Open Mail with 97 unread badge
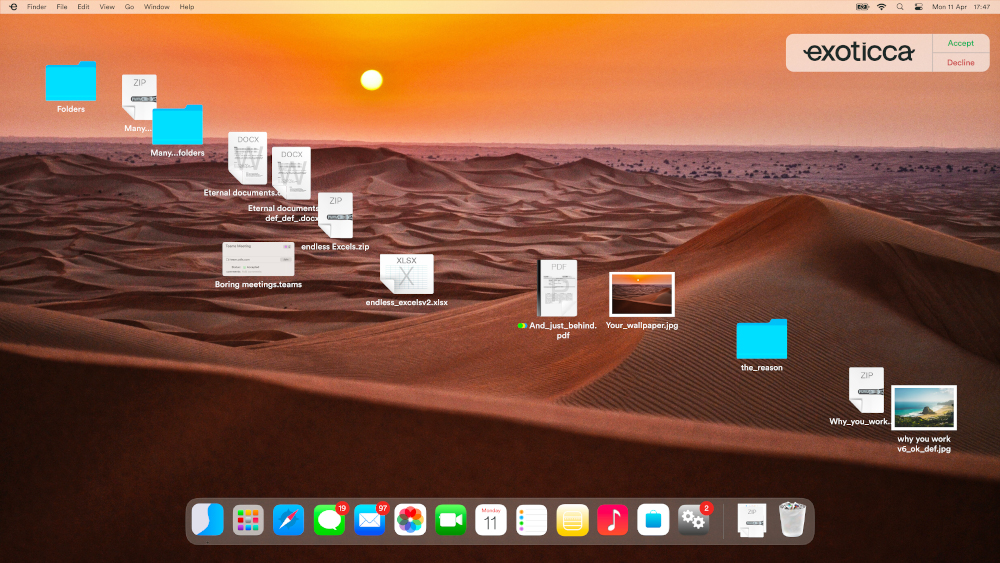Screen dimensions: 1000x563 [370, 520]
